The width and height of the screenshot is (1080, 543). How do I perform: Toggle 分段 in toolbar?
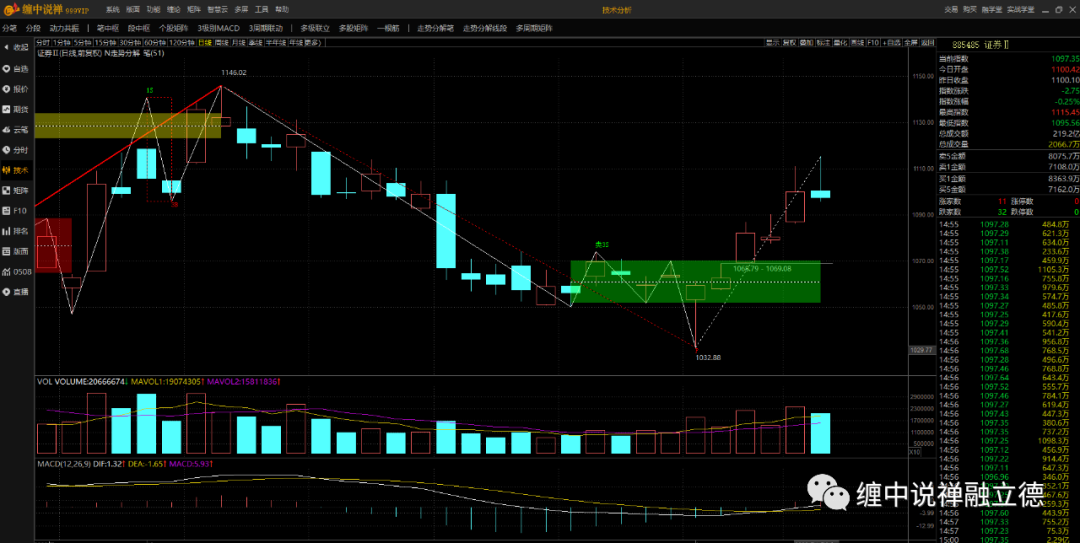[33, 28]
